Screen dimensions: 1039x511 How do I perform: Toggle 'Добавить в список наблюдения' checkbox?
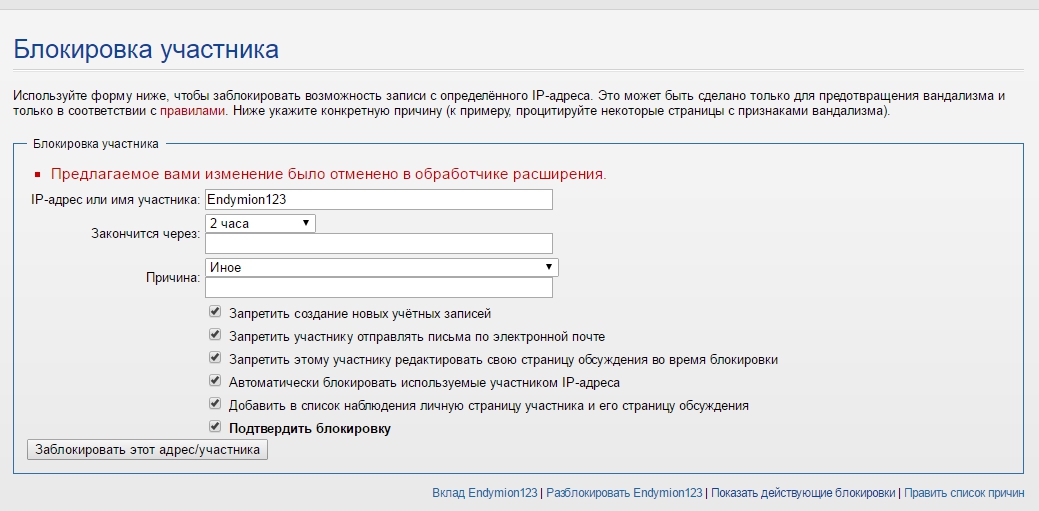point(215,404)
